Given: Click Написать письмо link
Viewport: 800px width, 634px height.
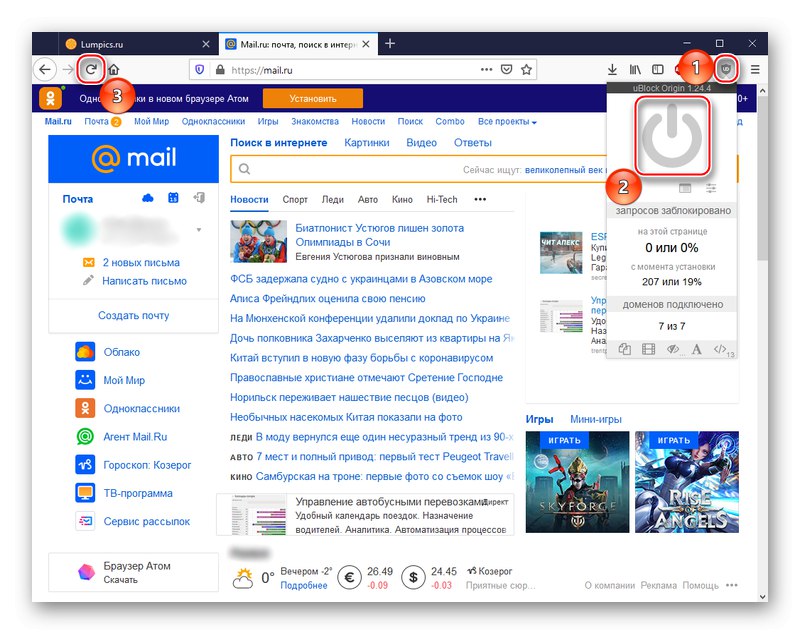Looking at the screenshot, I should 144,281.
